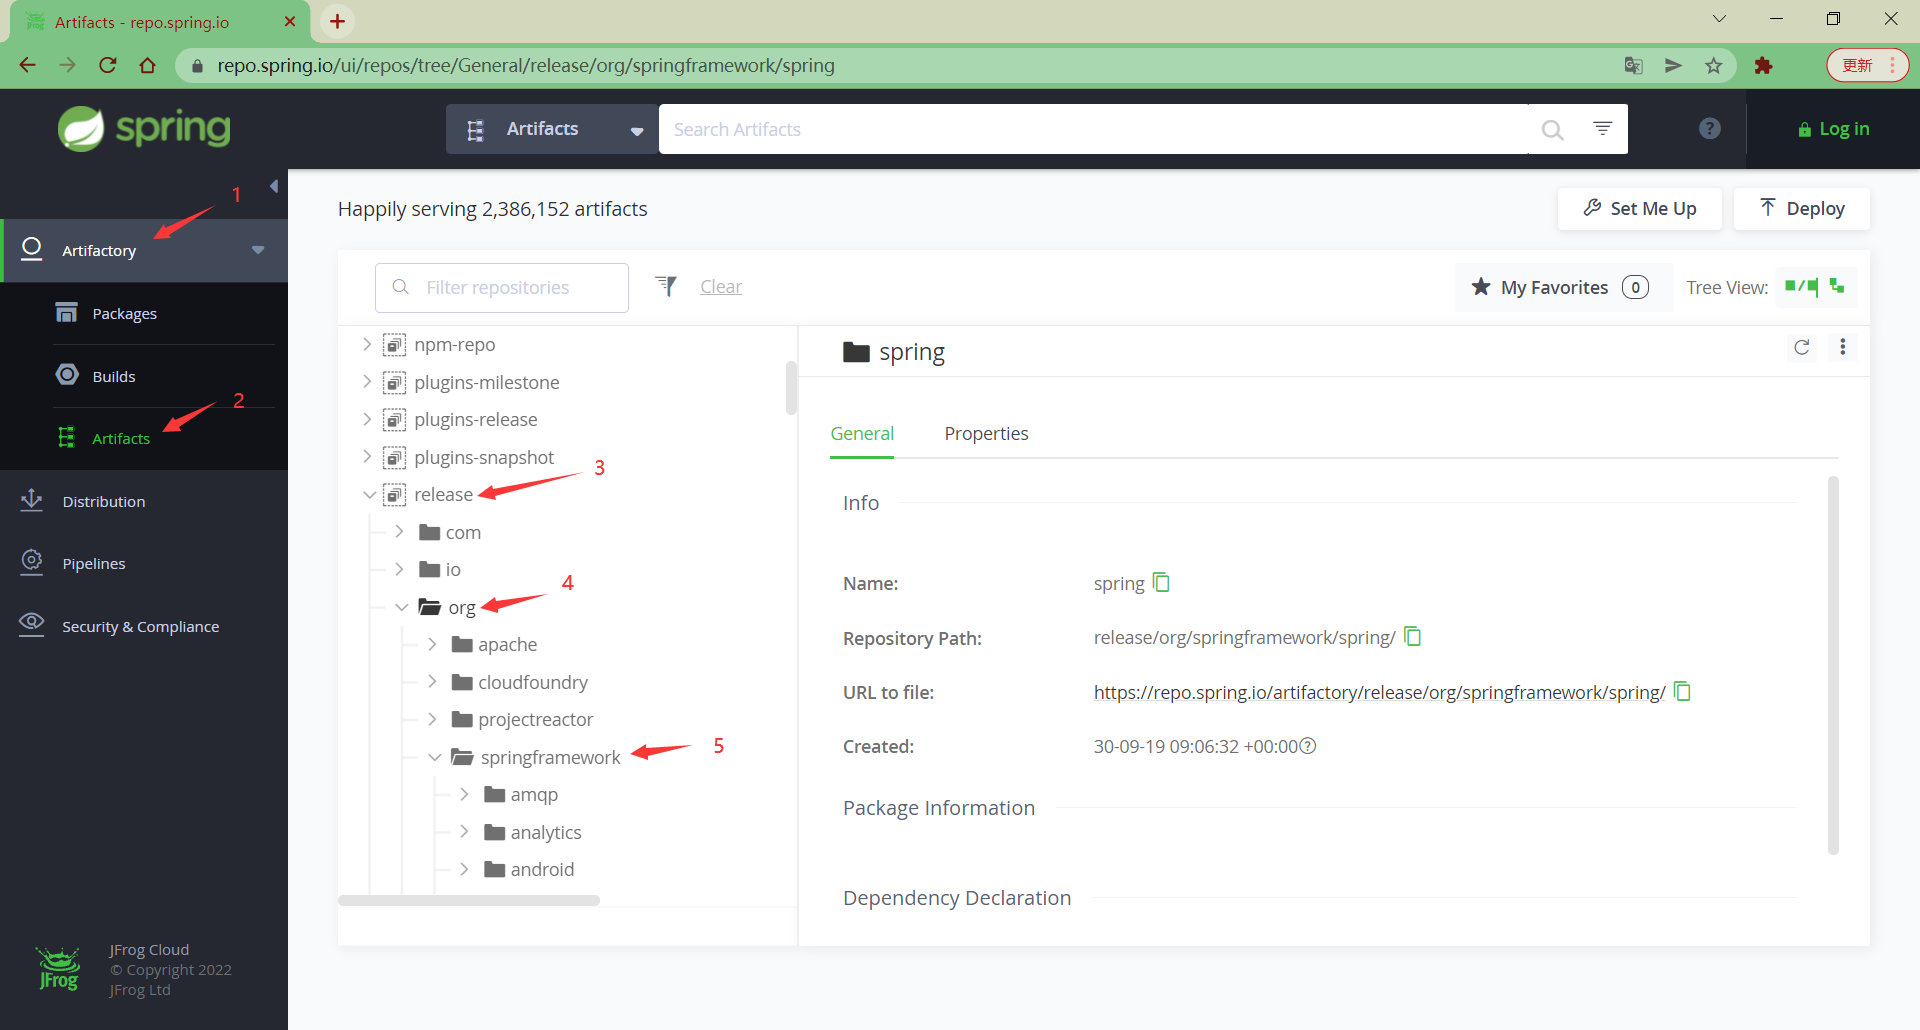Focus the Filter repositories input
Screen dimensions: 1920x1030
[502, 287]
